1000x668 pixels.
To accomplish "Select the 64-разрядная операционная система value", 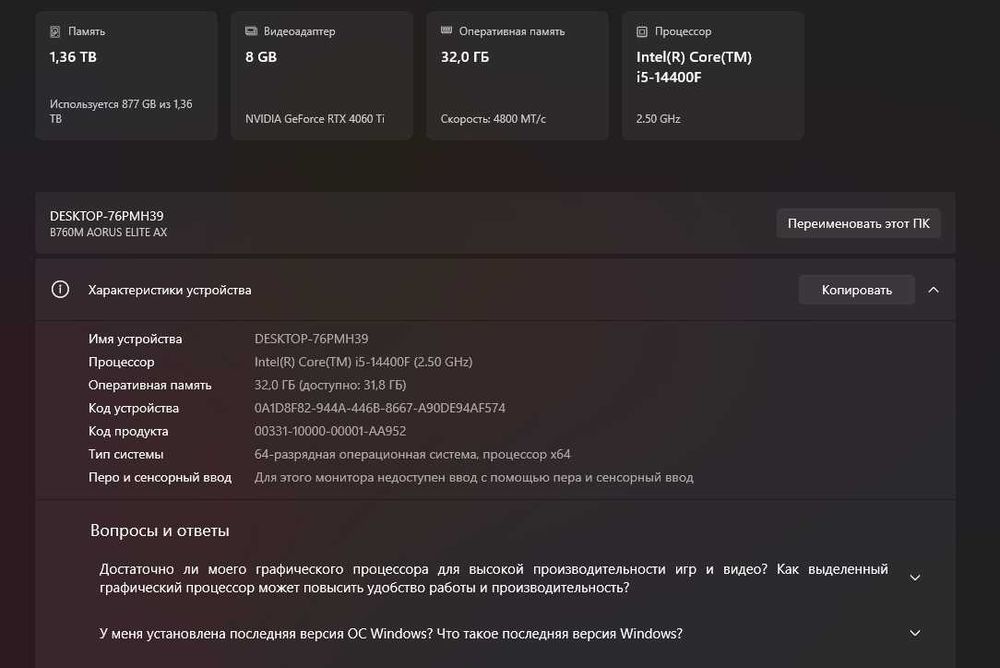I will (413, 454).
